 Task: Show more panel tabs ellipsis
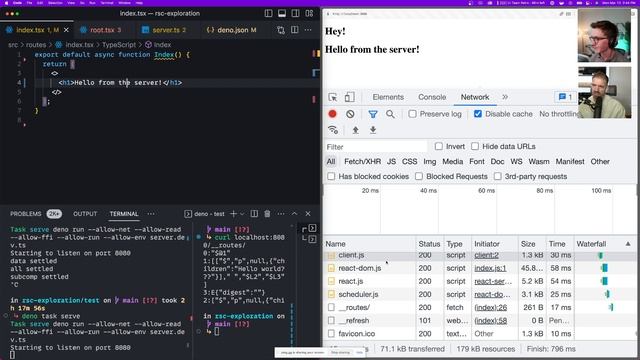[151, 214]
